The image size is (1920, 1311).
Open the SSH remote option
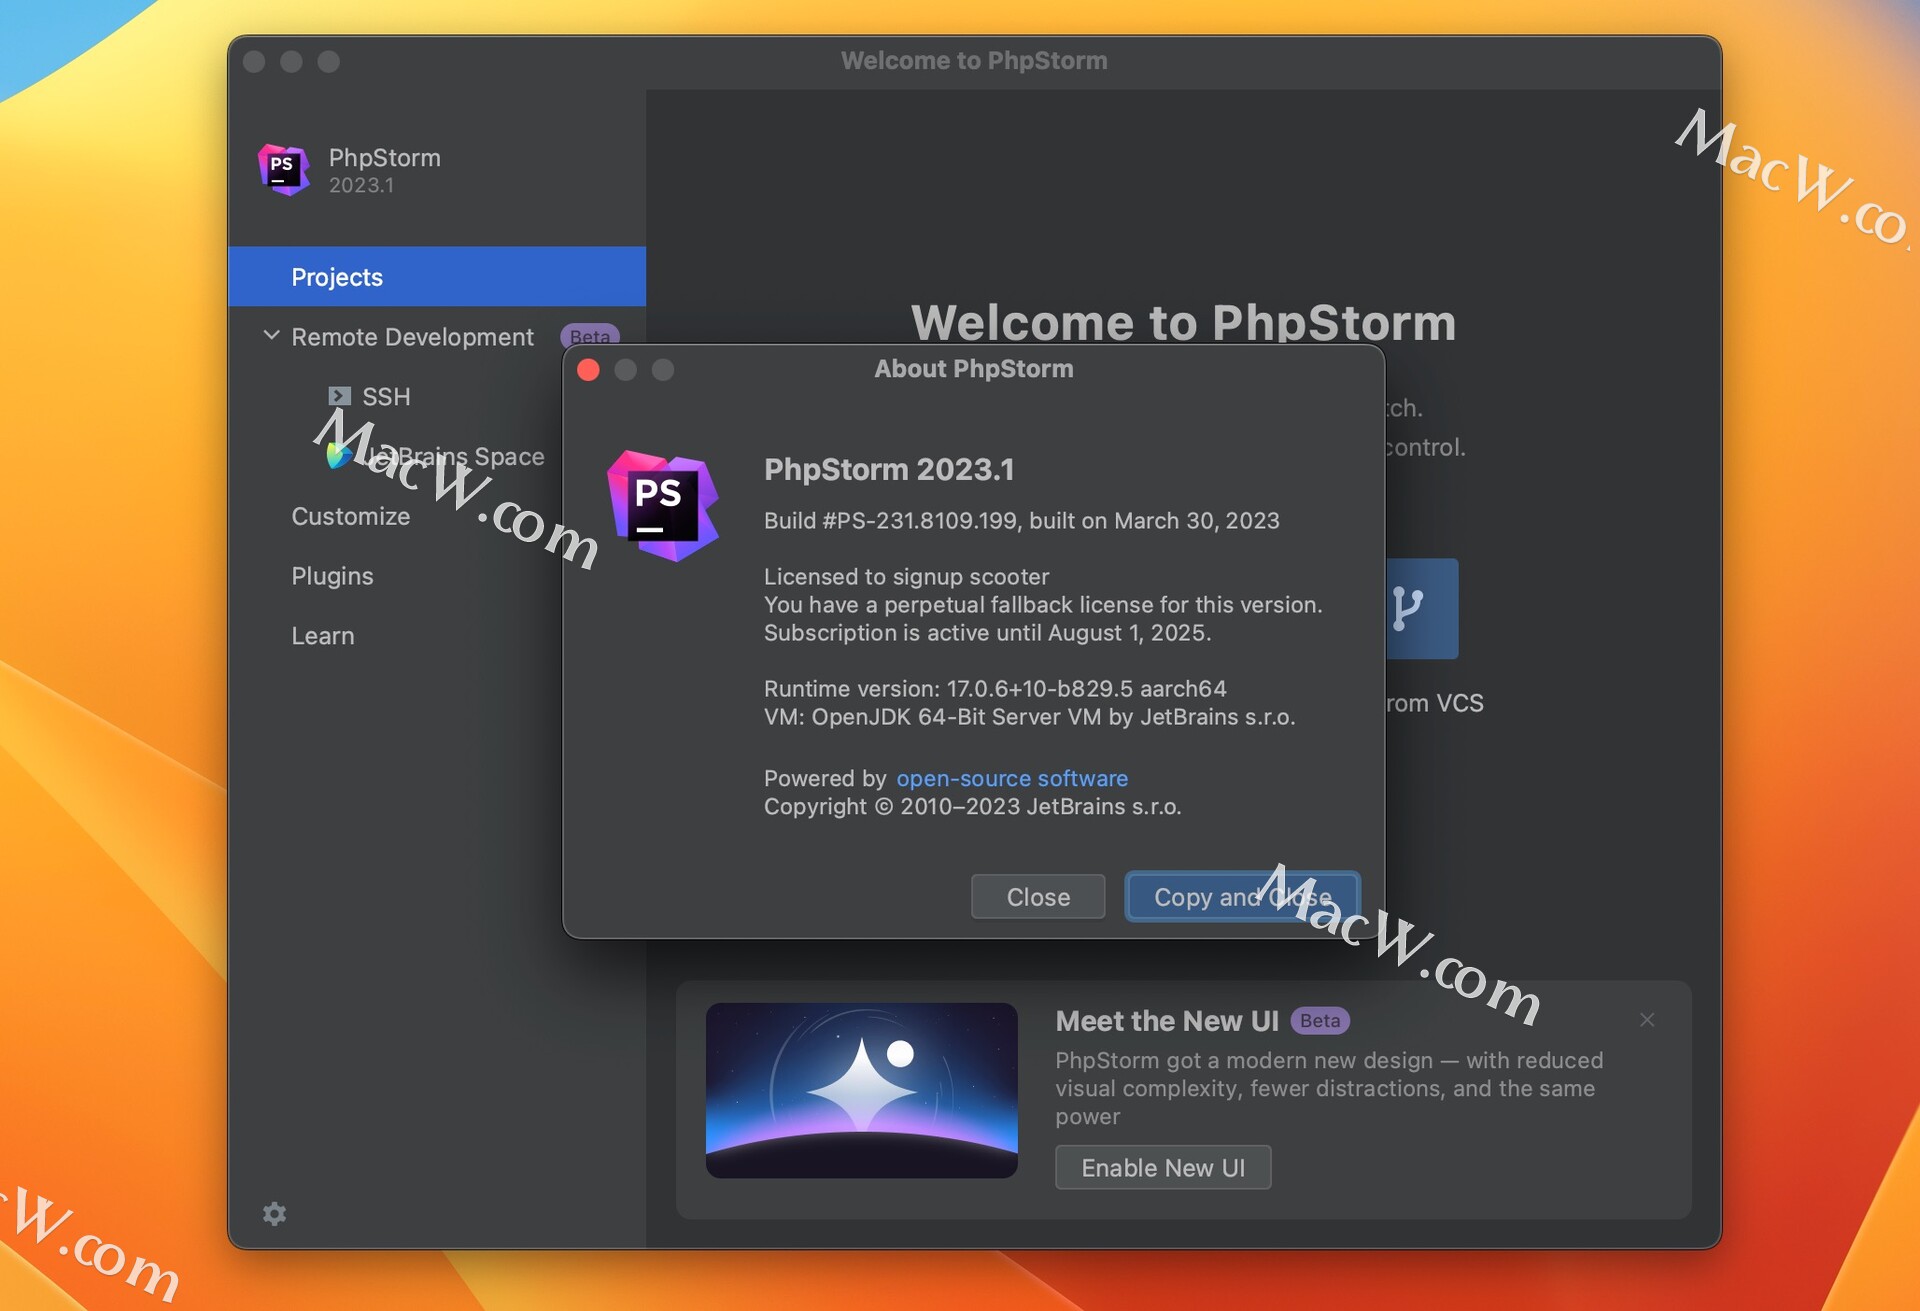point(386,397)
